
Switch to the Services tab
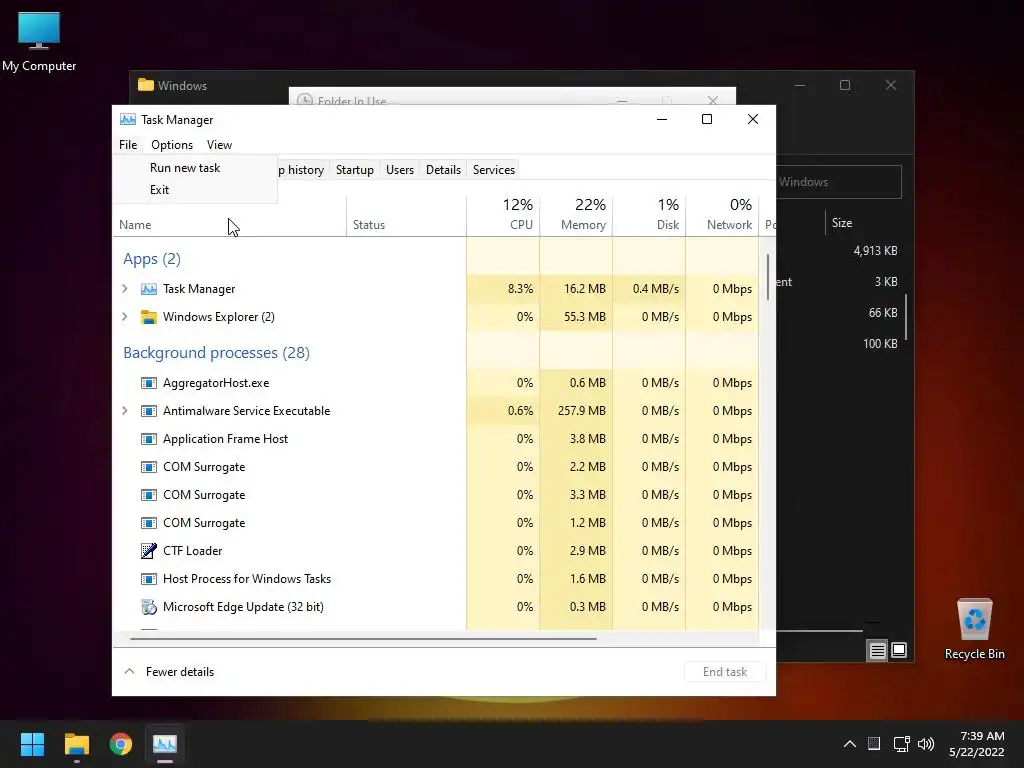pos(494,170)
